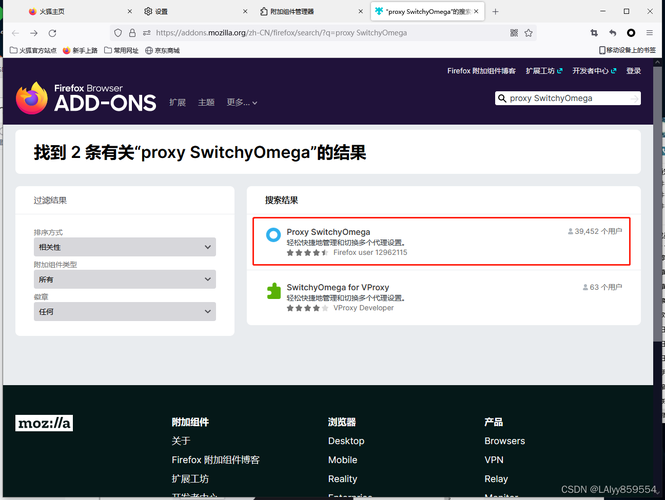Click the 39,452 个用户 count
The width and height of the screenshot is (665, 500).
[x=595, y=231]
